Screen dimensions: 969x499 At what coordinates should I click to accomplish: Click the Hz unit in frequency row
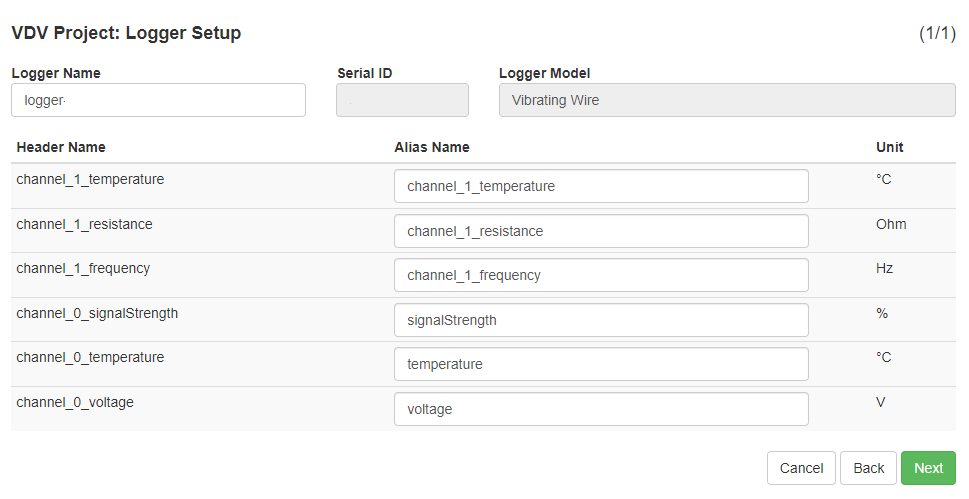point(884,268)
